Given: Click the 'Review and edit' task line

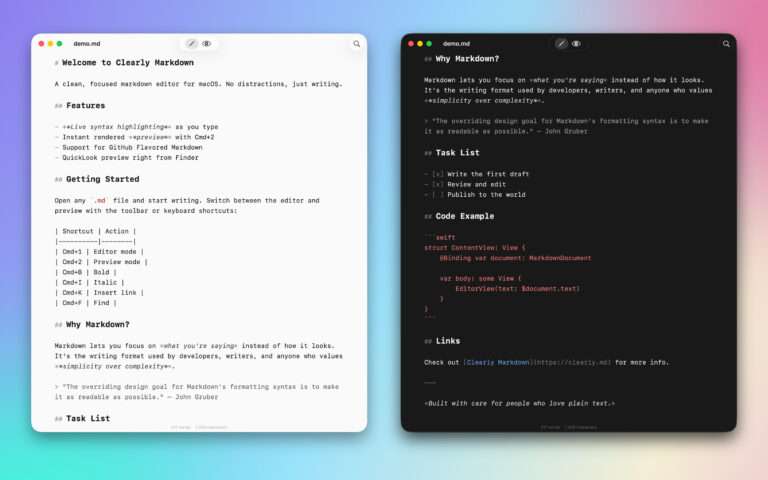Looking at the screenshot, I should [x=465, y=185].
